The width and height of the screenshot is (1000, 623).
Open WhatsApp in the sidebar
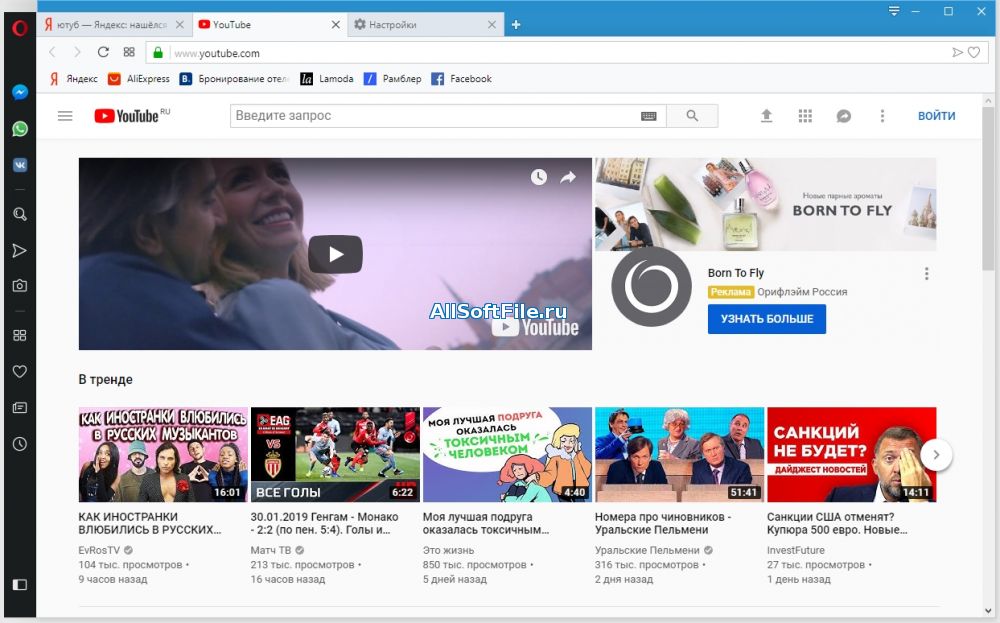20,129
